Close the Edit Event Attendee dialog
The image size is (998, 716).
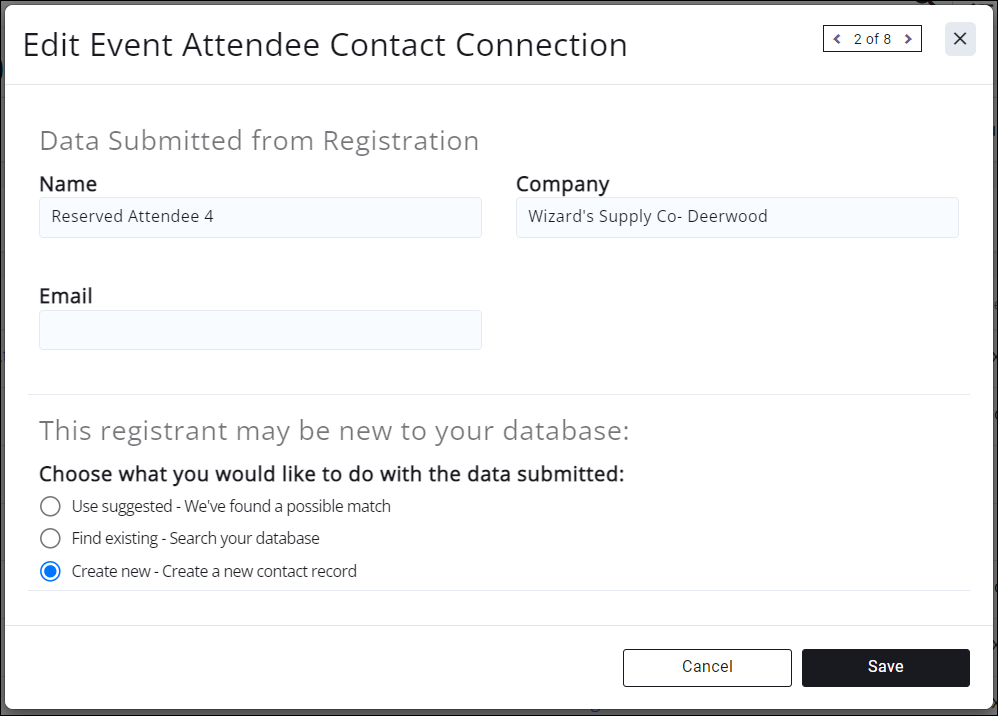pos(960,39)
